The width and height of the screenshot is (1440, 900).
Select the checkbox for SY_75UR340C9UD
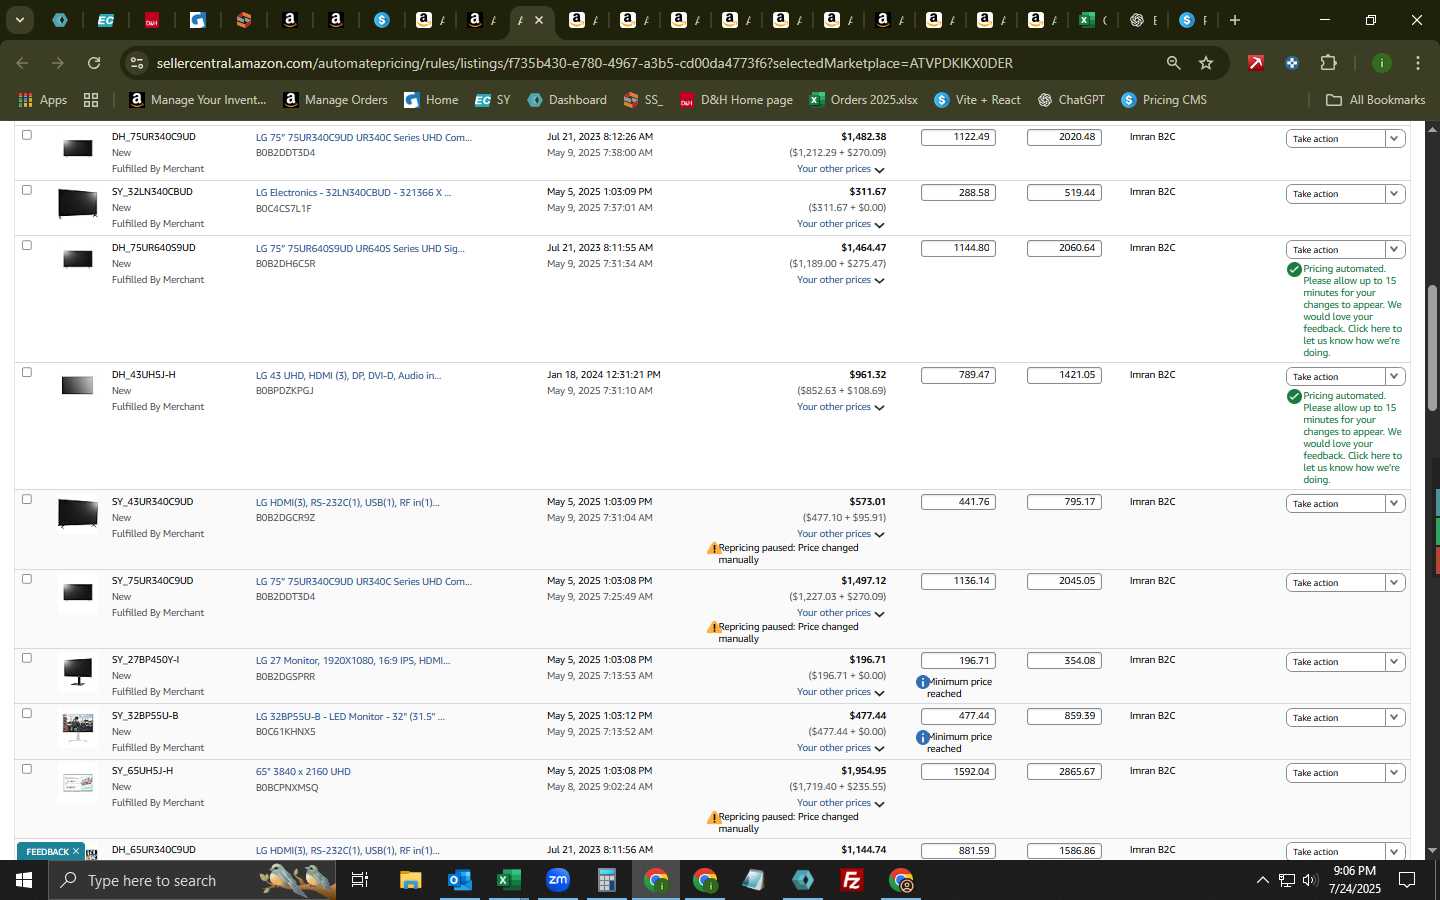(x=27, y=579)
